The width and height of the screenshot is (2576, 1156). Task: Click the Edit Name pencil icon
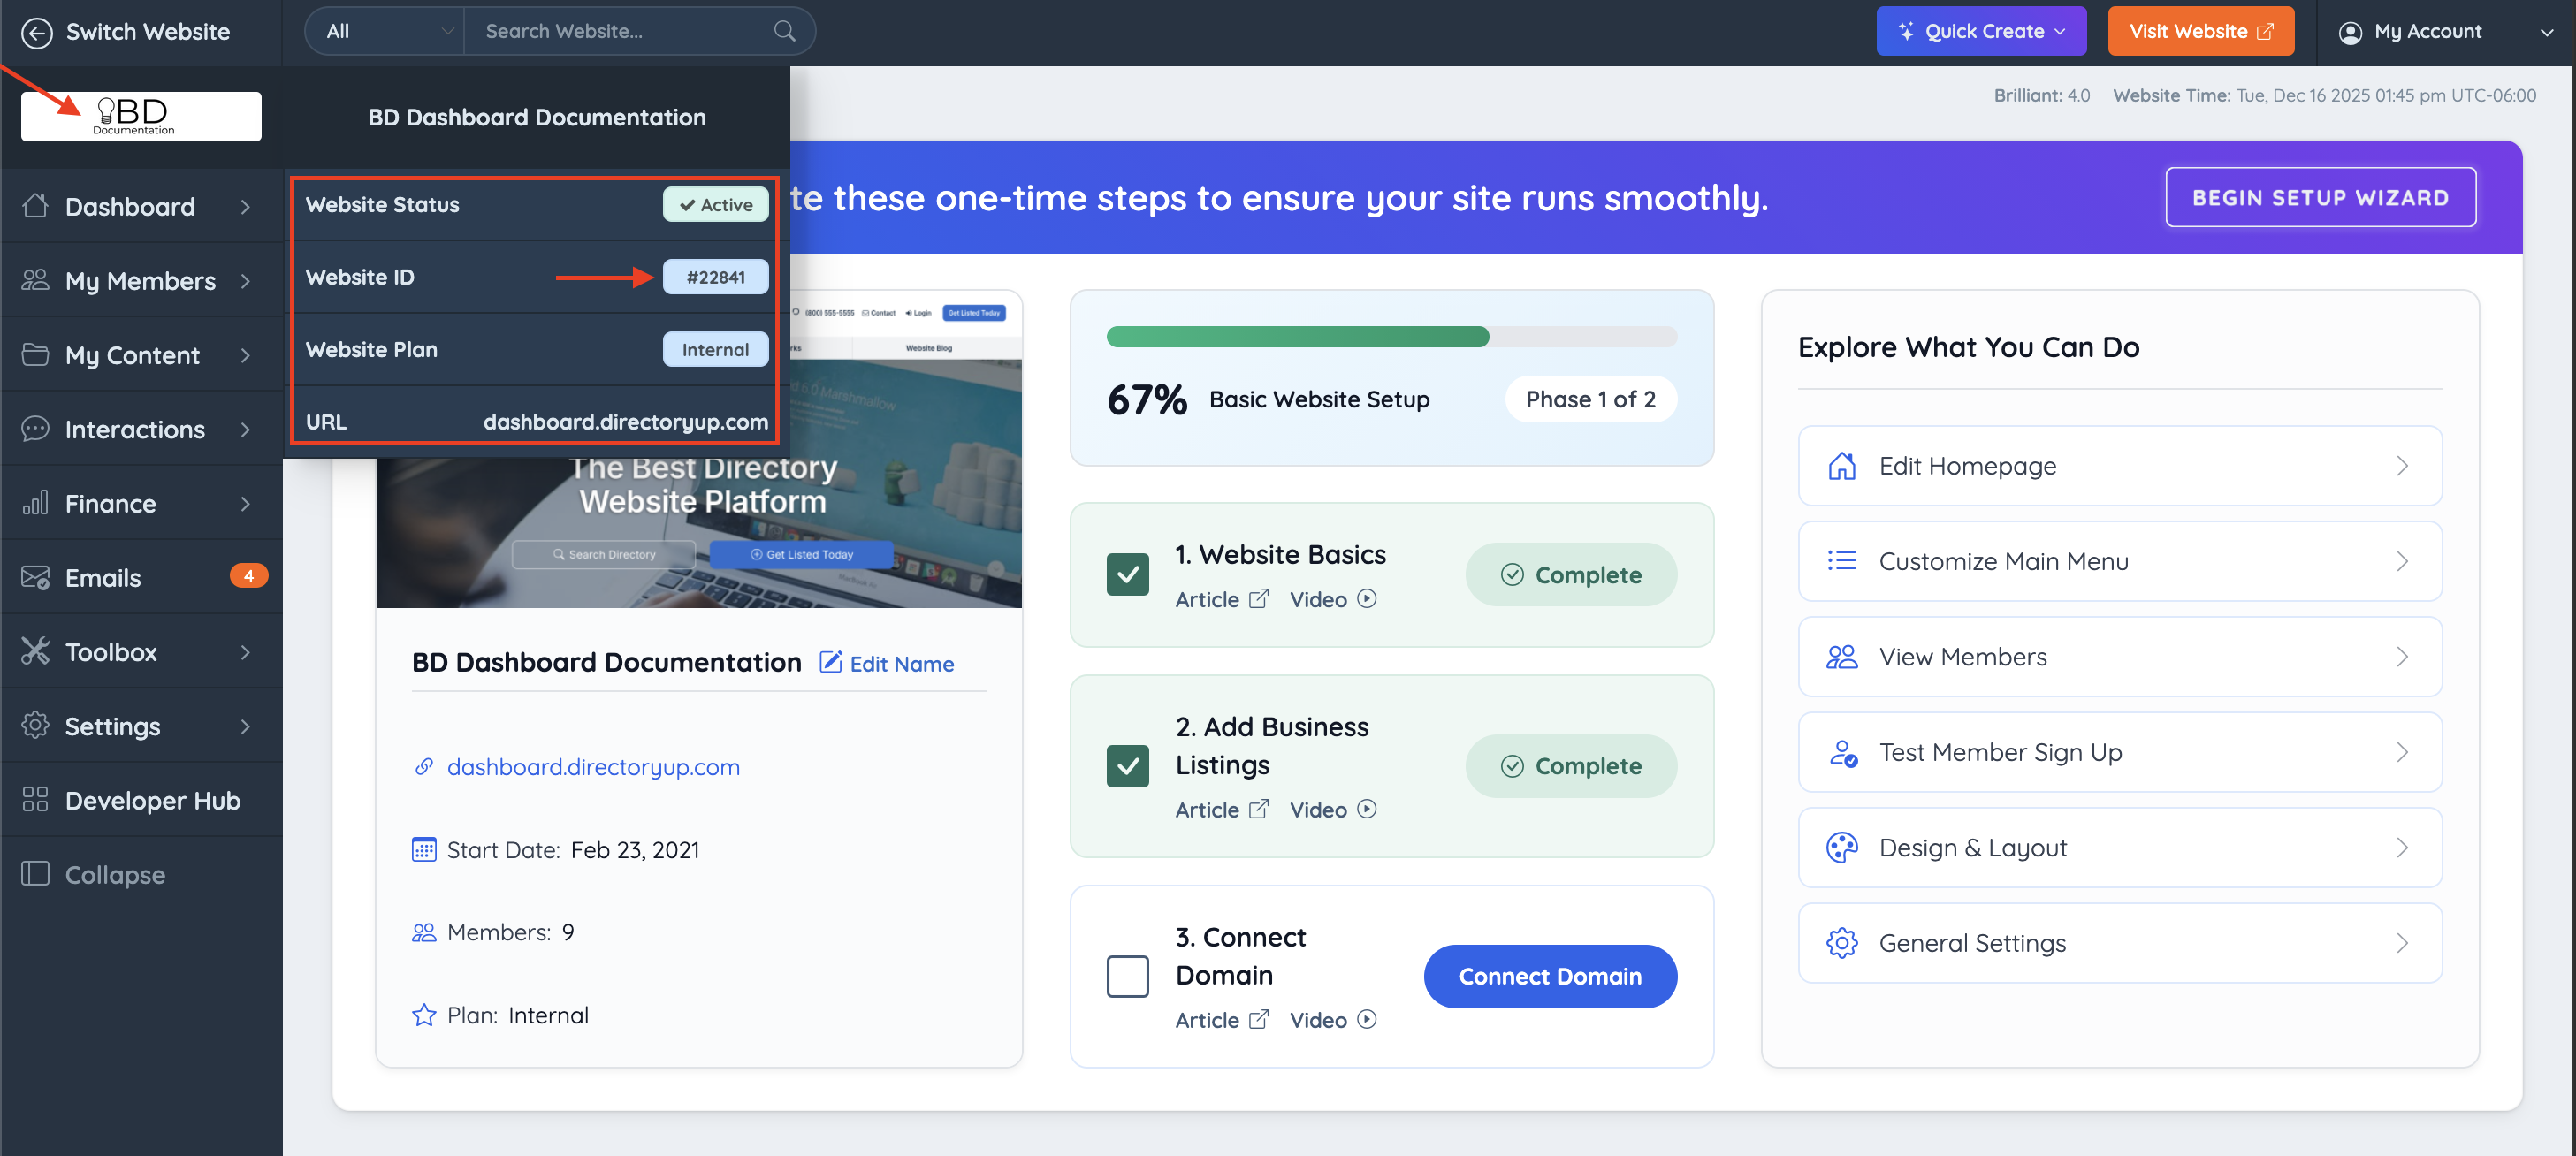(x=831, y=662)
